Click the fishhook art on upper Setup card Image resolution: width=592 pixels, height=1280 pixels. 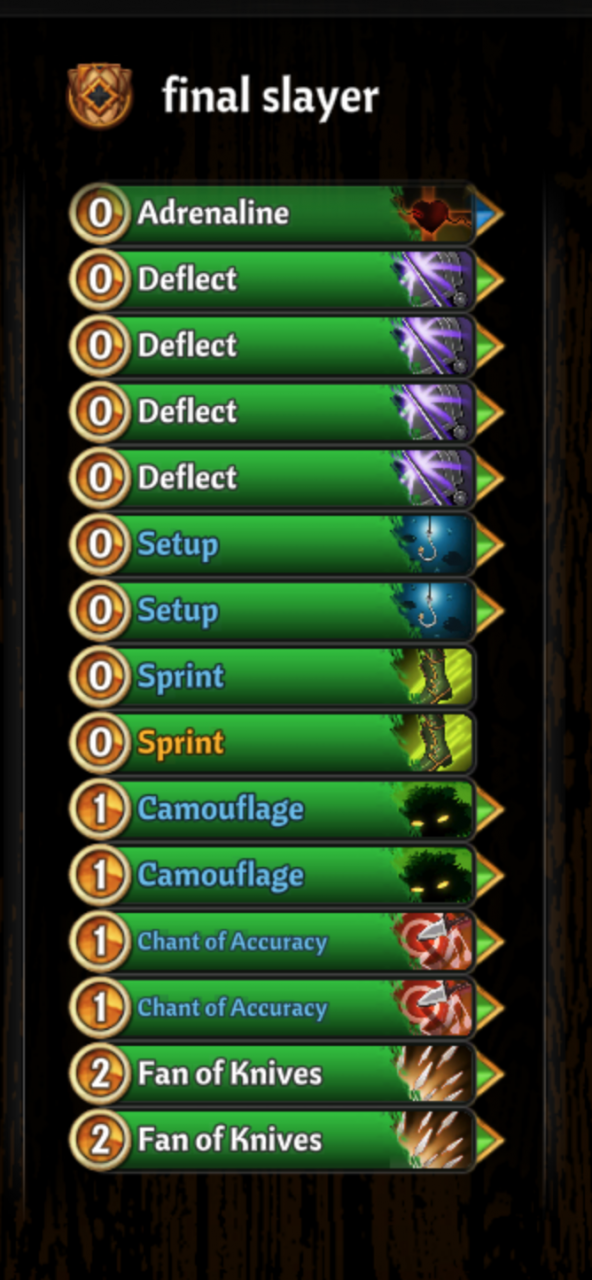tap(432, 545)
